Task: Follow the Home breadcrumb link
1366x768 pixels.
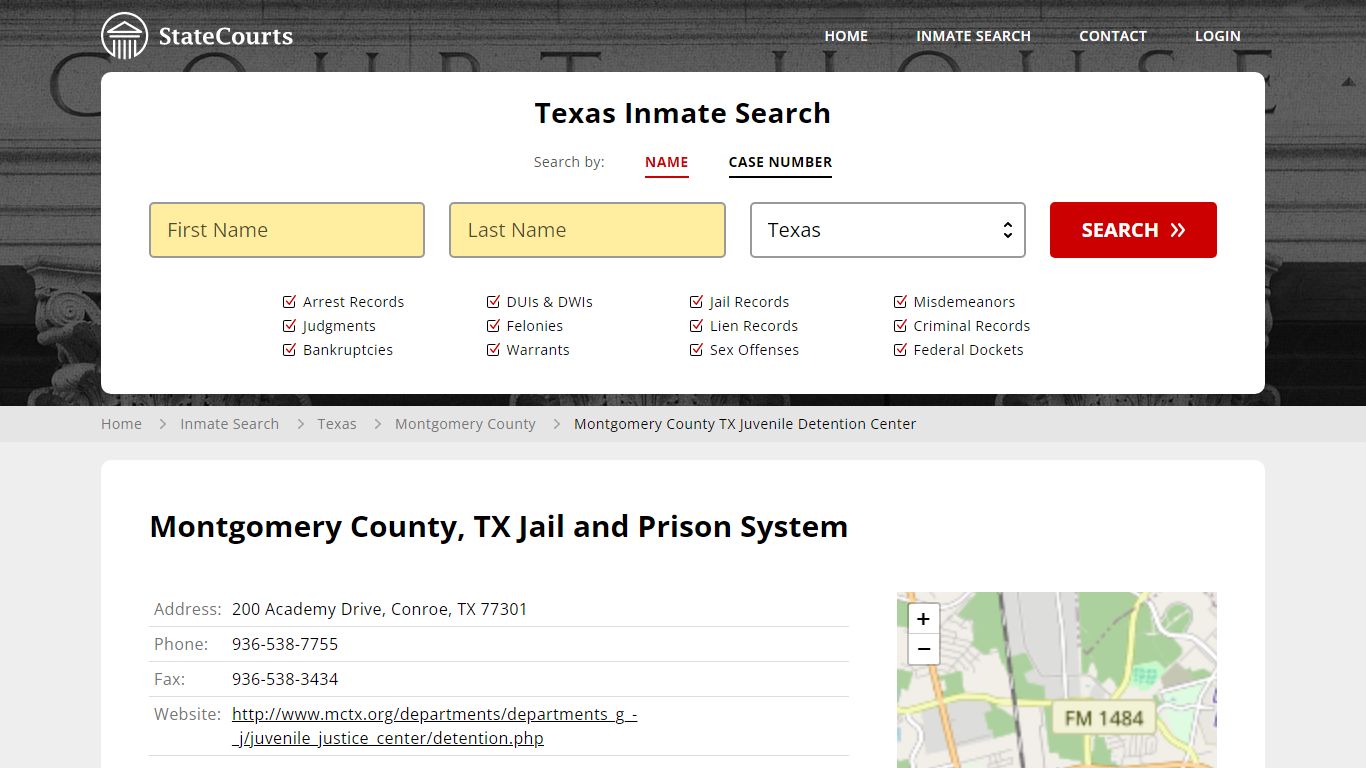Action: [x=121, y=424]
